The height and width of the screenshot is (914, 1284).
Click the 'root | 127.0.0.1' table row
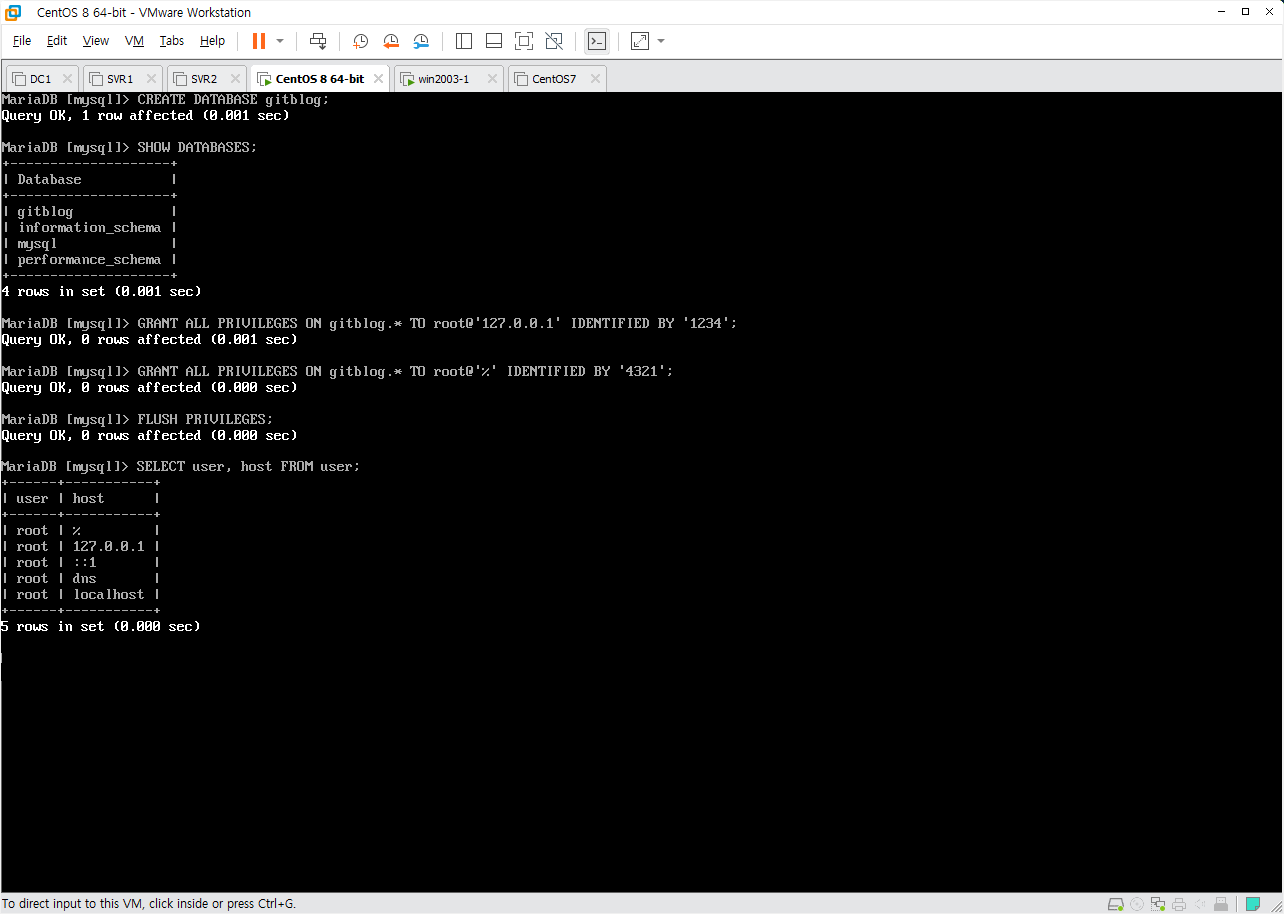(x=81, y=546)
